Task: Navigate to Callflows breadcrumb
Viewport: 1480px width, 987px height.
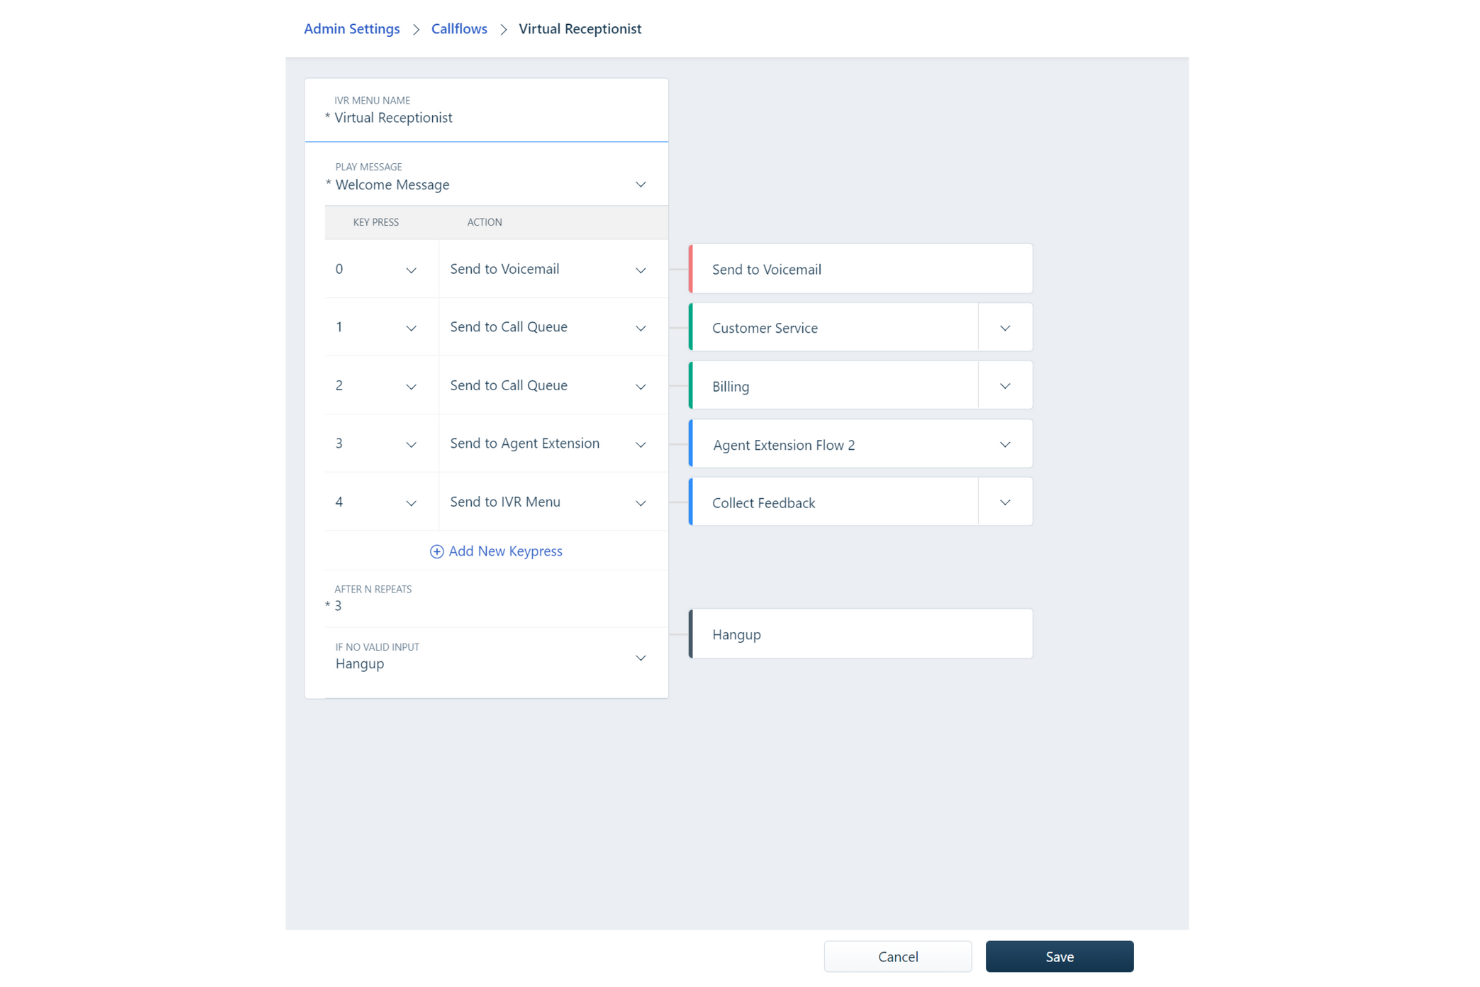Action: click(459, 29)
